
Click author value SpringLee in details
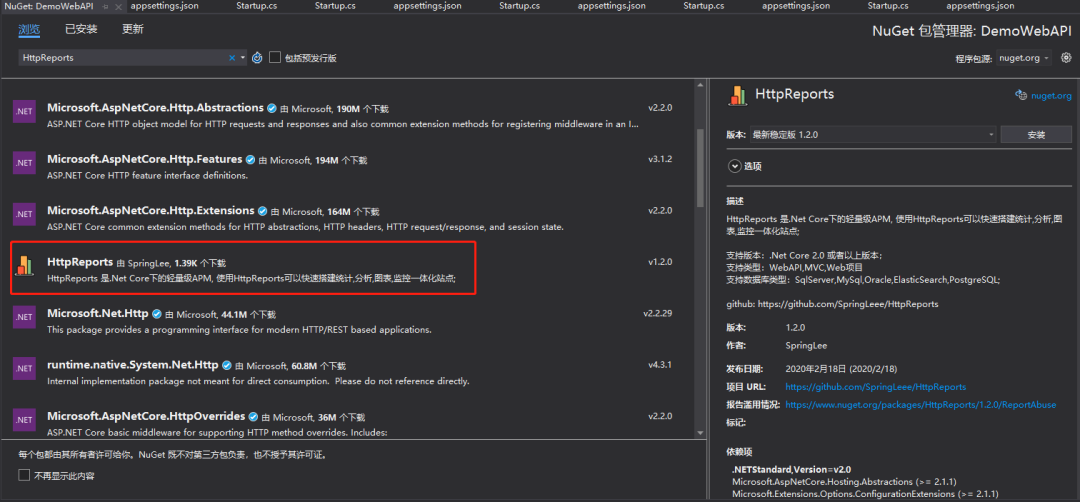(x=806, y=346)
